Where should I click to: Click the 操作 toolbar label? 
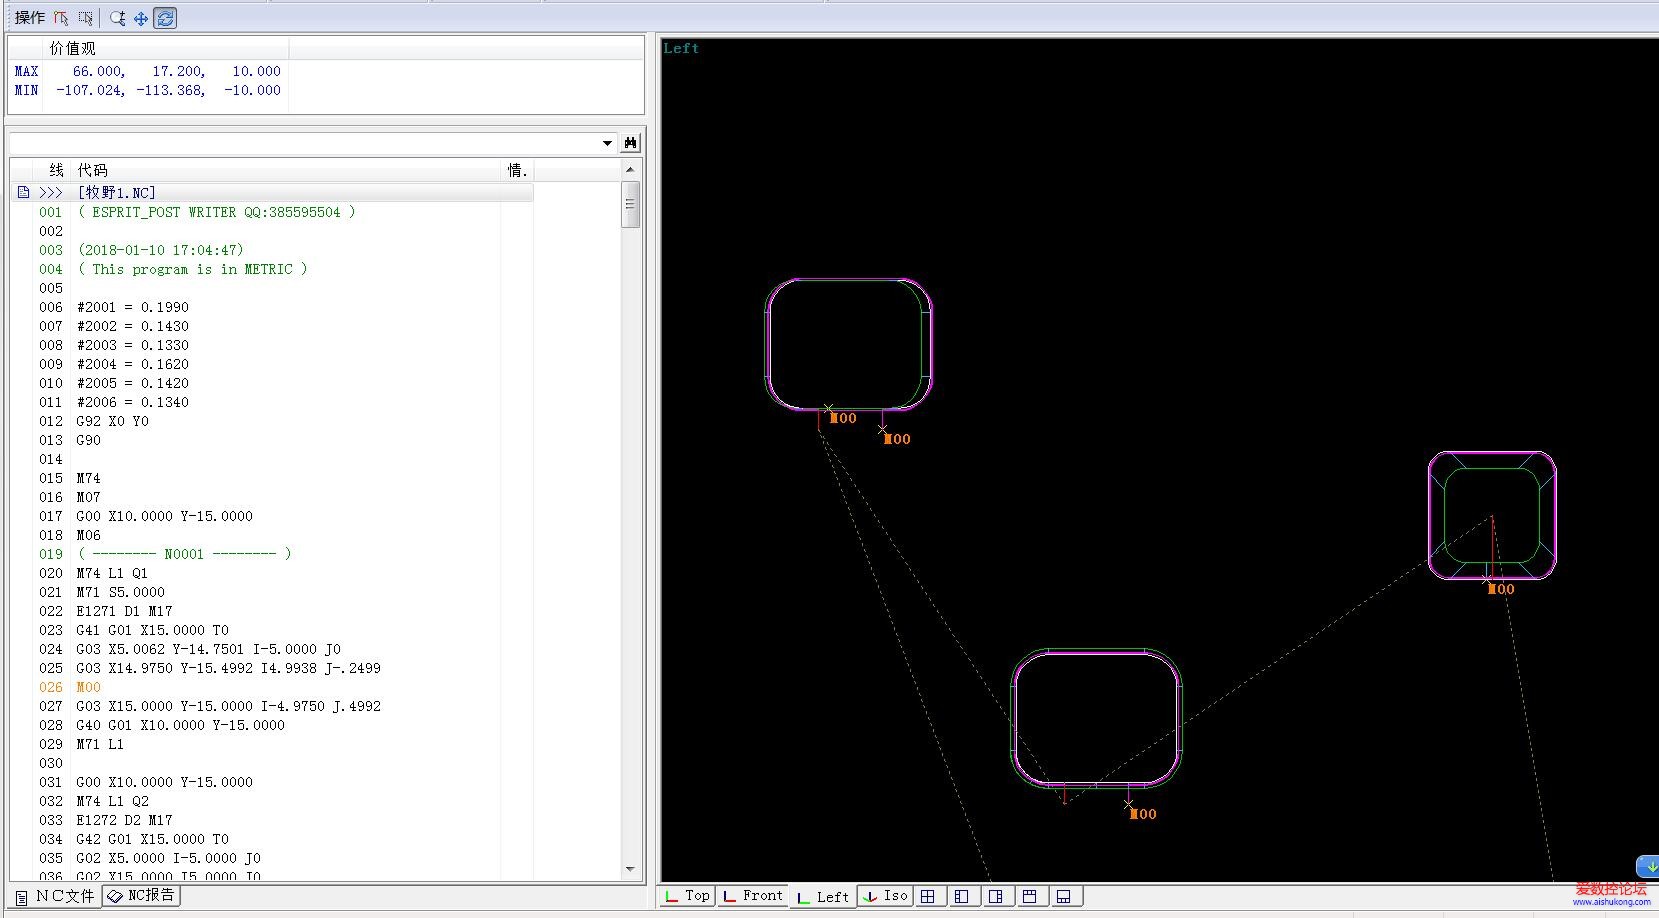(30, 18)
